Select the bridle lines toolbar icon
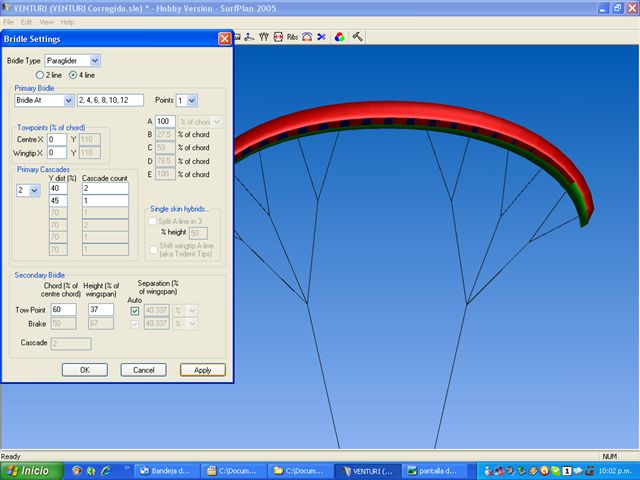The width and height of the screenshot is (640, 480). pos(264,37)
